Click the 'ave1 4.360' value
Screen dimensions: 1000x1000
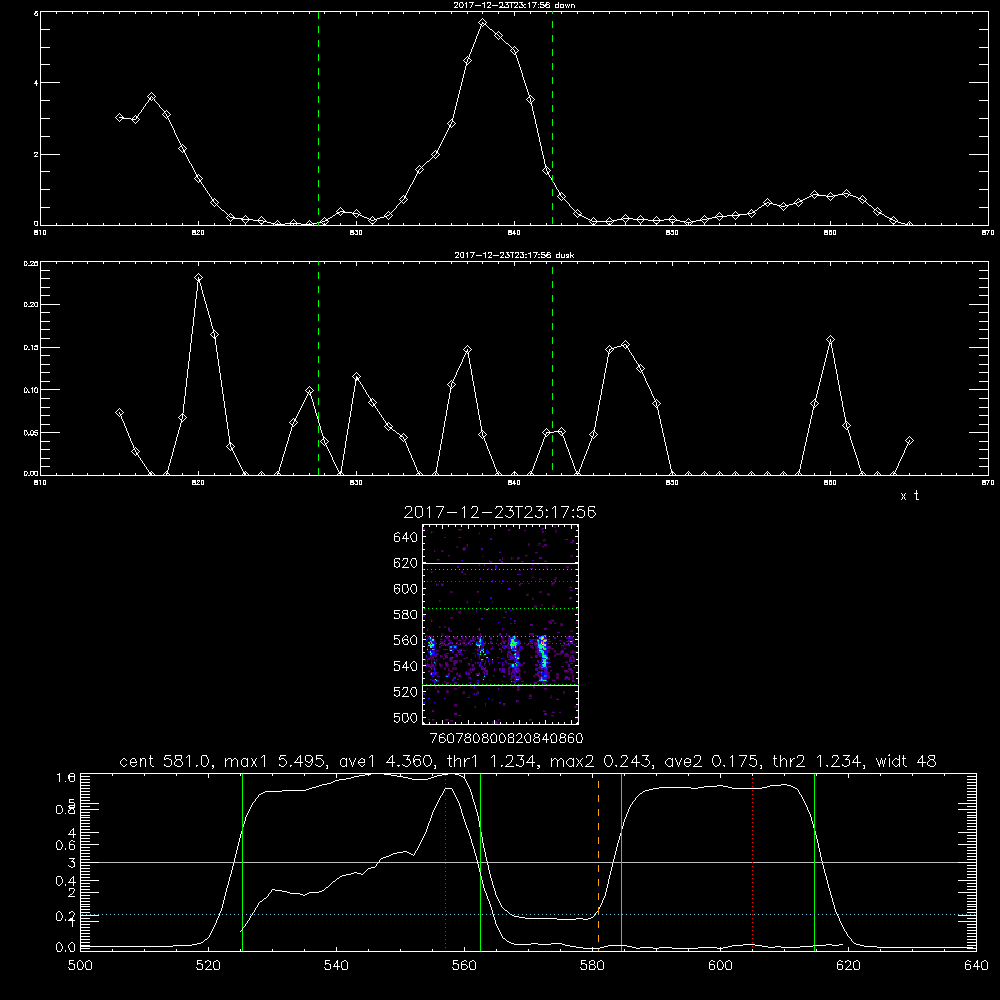(388, 761)
